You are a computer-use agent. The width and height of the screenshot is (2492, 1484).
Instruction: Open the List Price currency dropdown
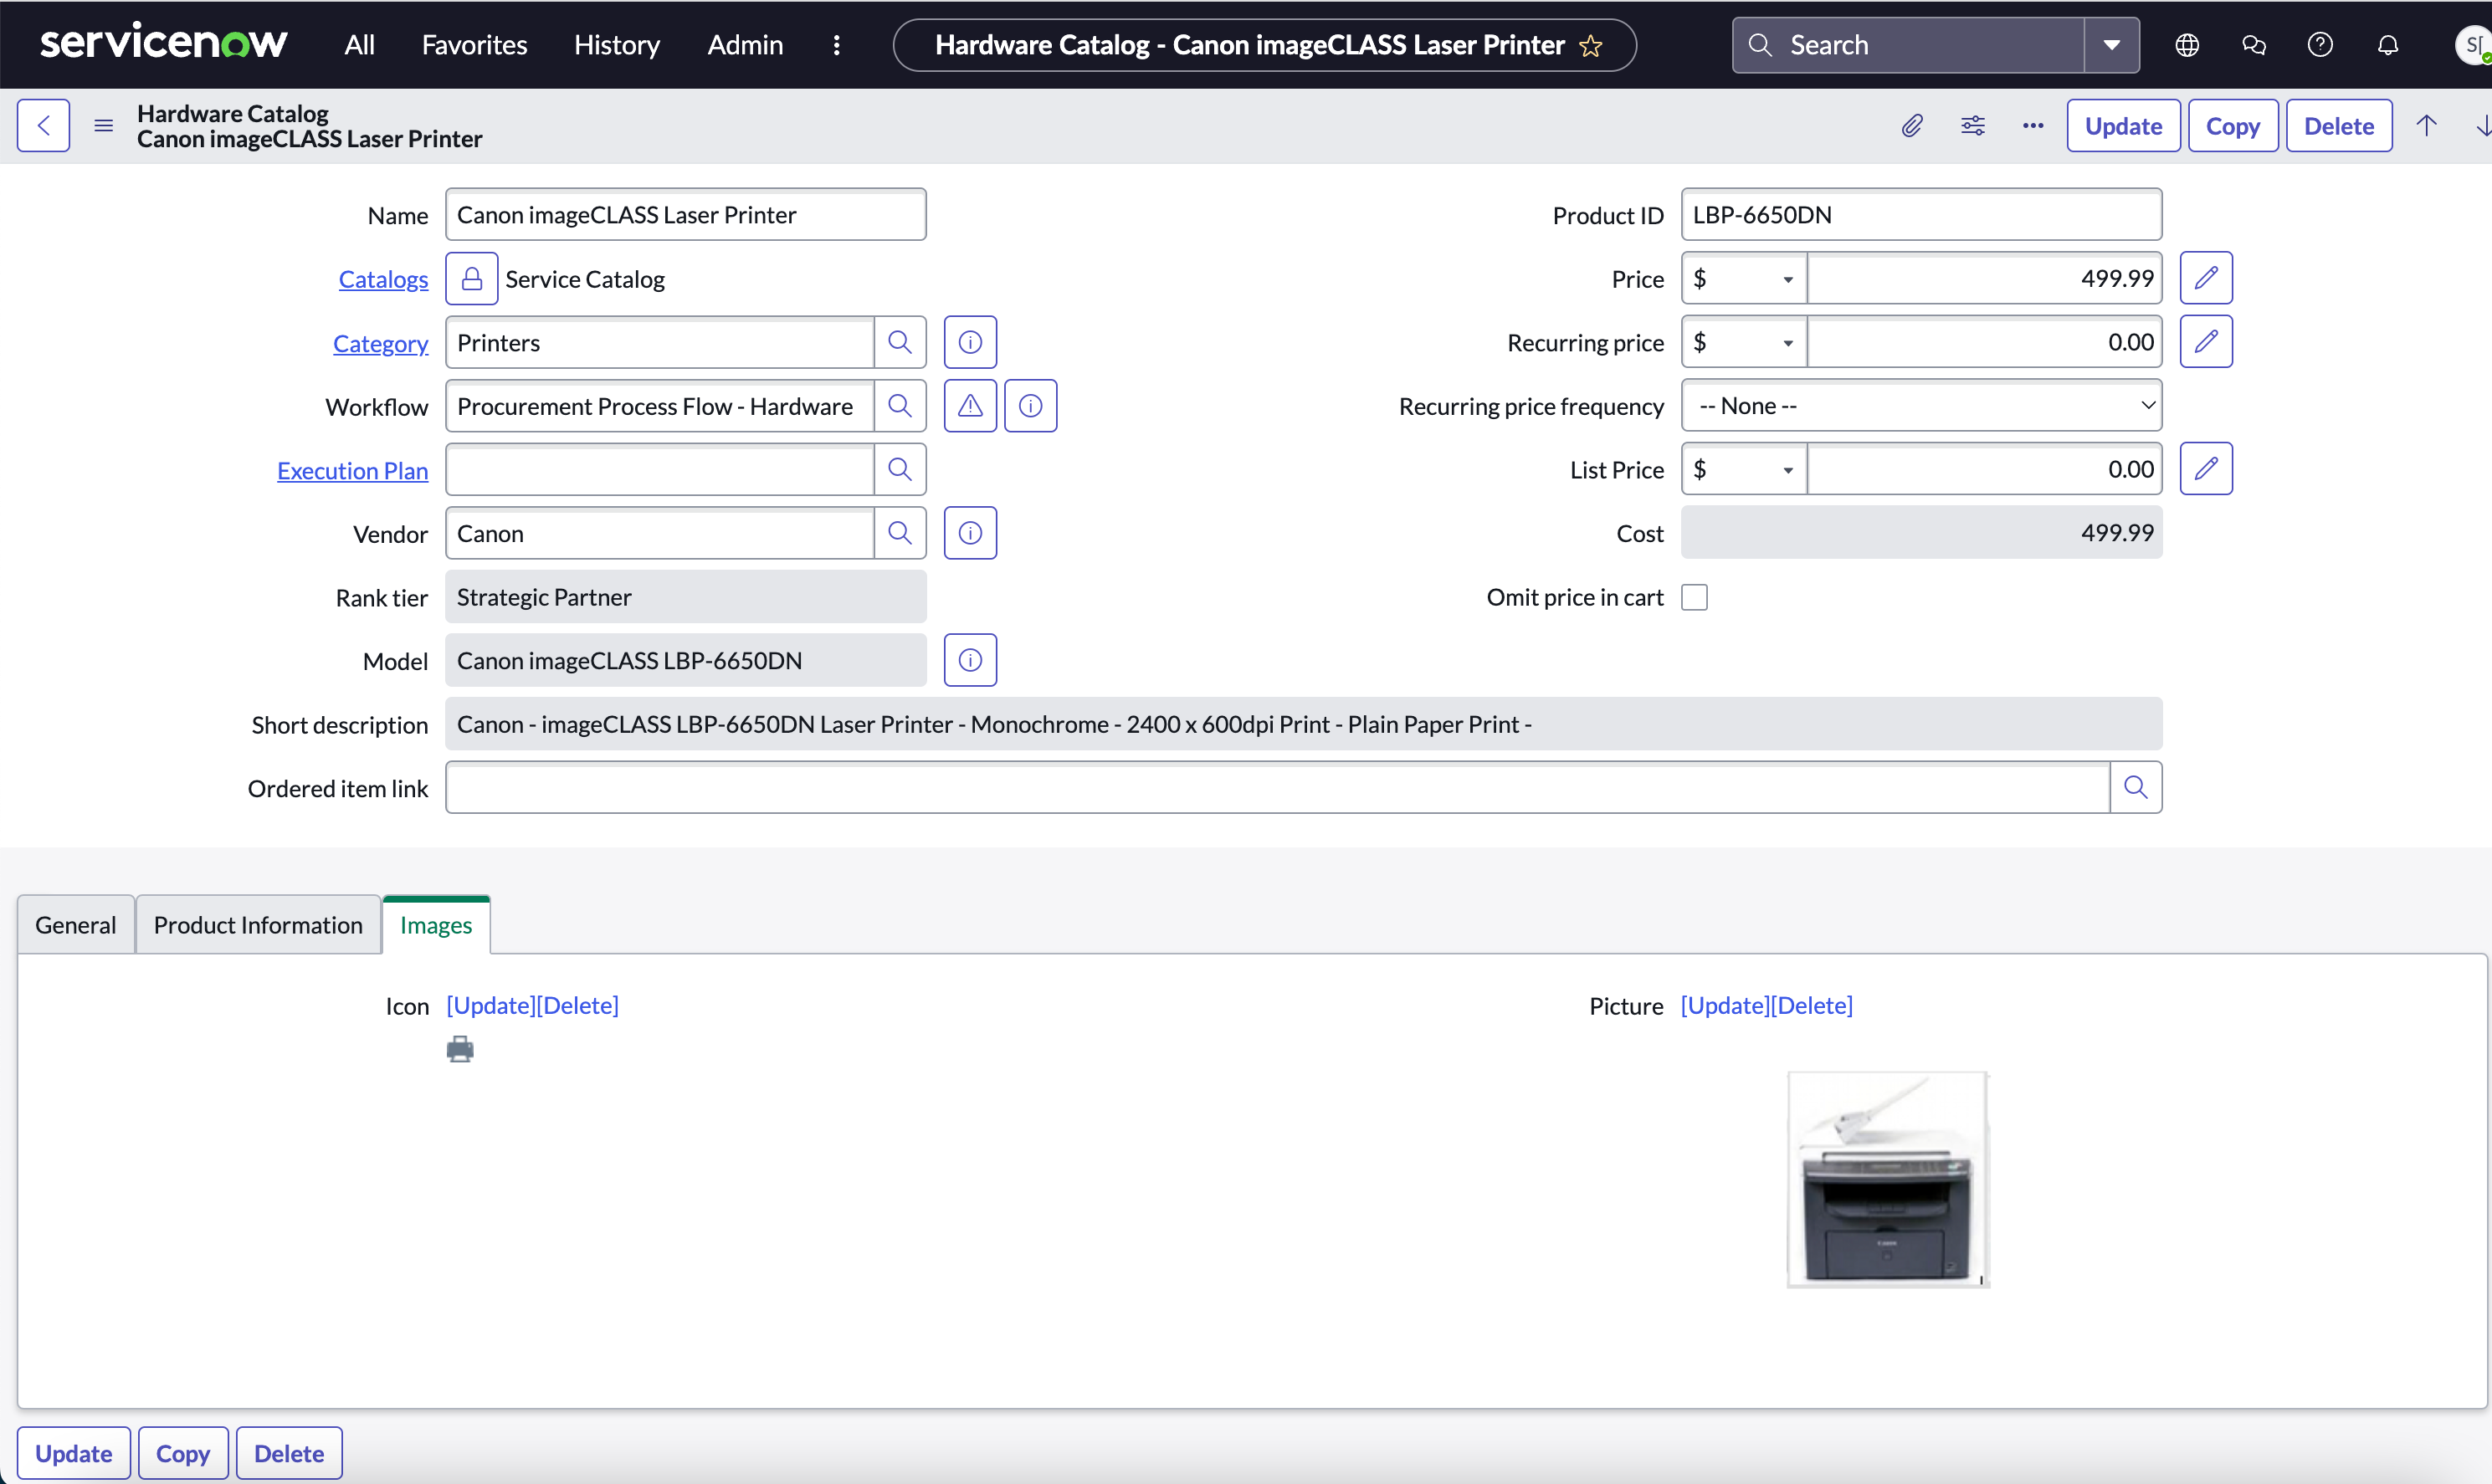tap(1744, 470)
